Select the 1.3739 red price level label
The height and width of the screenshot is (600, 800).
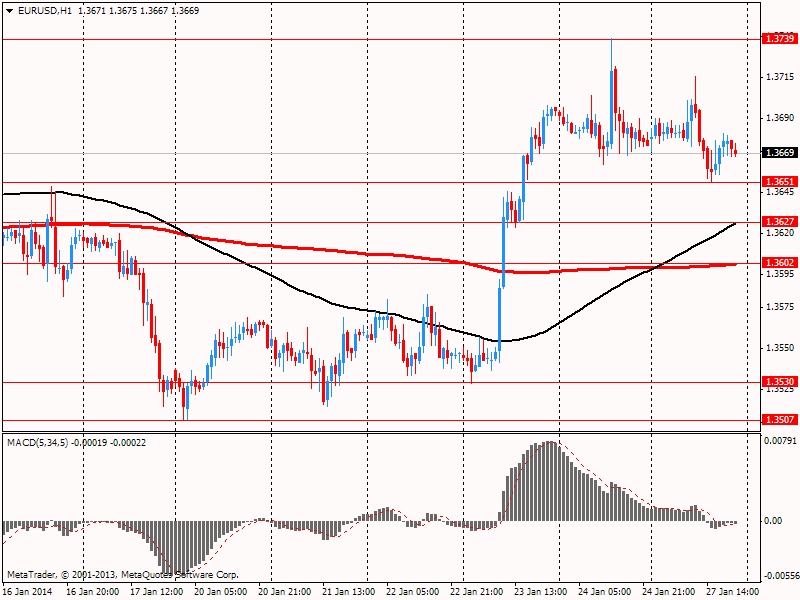click(x=780, y=38)
